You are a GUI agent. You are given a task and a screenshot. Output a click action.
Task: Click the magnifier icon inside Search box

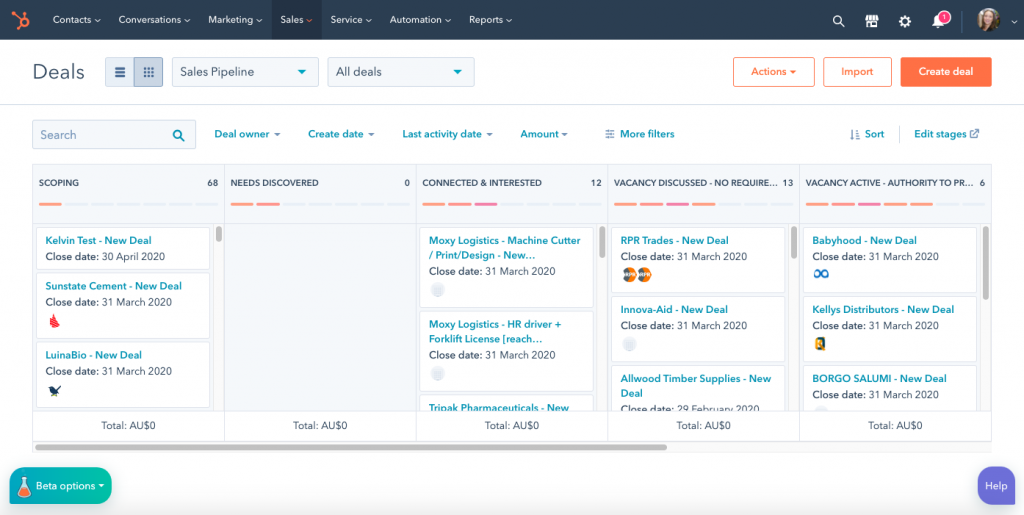178,135
